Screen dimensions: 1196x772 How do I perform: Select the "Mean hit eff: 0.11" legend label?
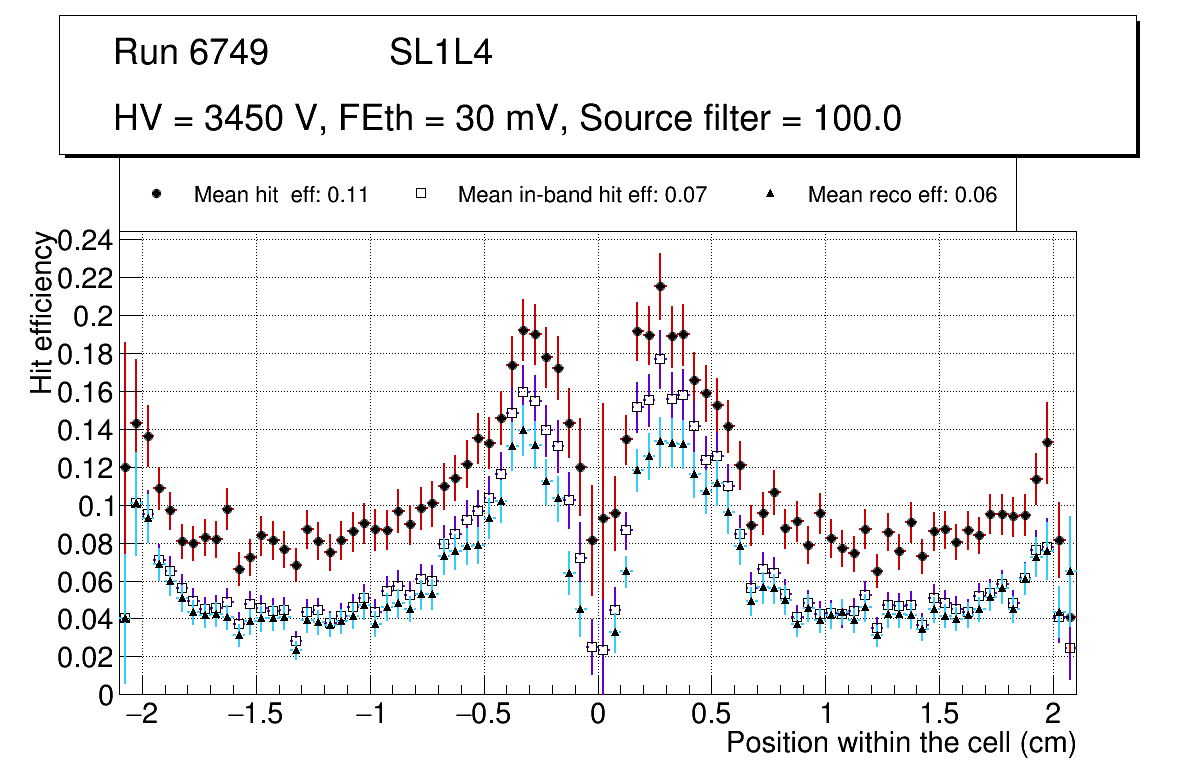[281, 195]
